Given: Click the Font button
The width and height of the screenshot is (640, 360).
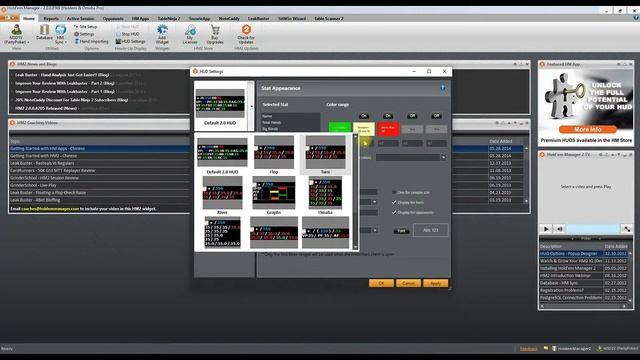Looking at the screenshot, I should tap(401, 231).
